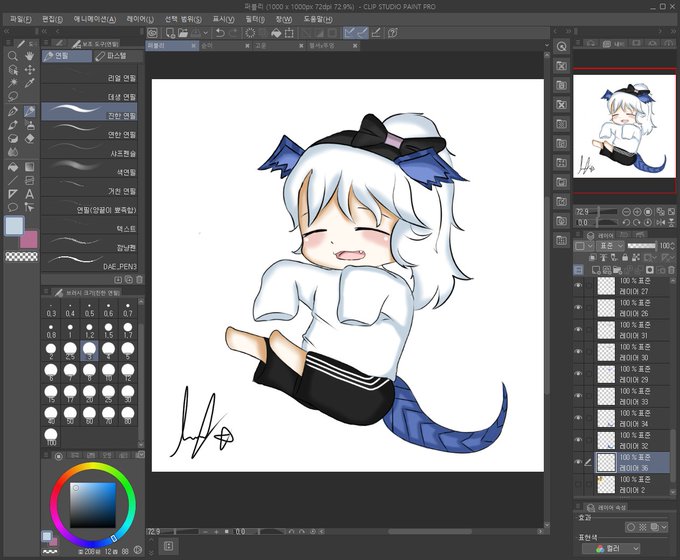680x560 pixels.
Task: Open the 필터(I) menu
Action: [255, 19]
